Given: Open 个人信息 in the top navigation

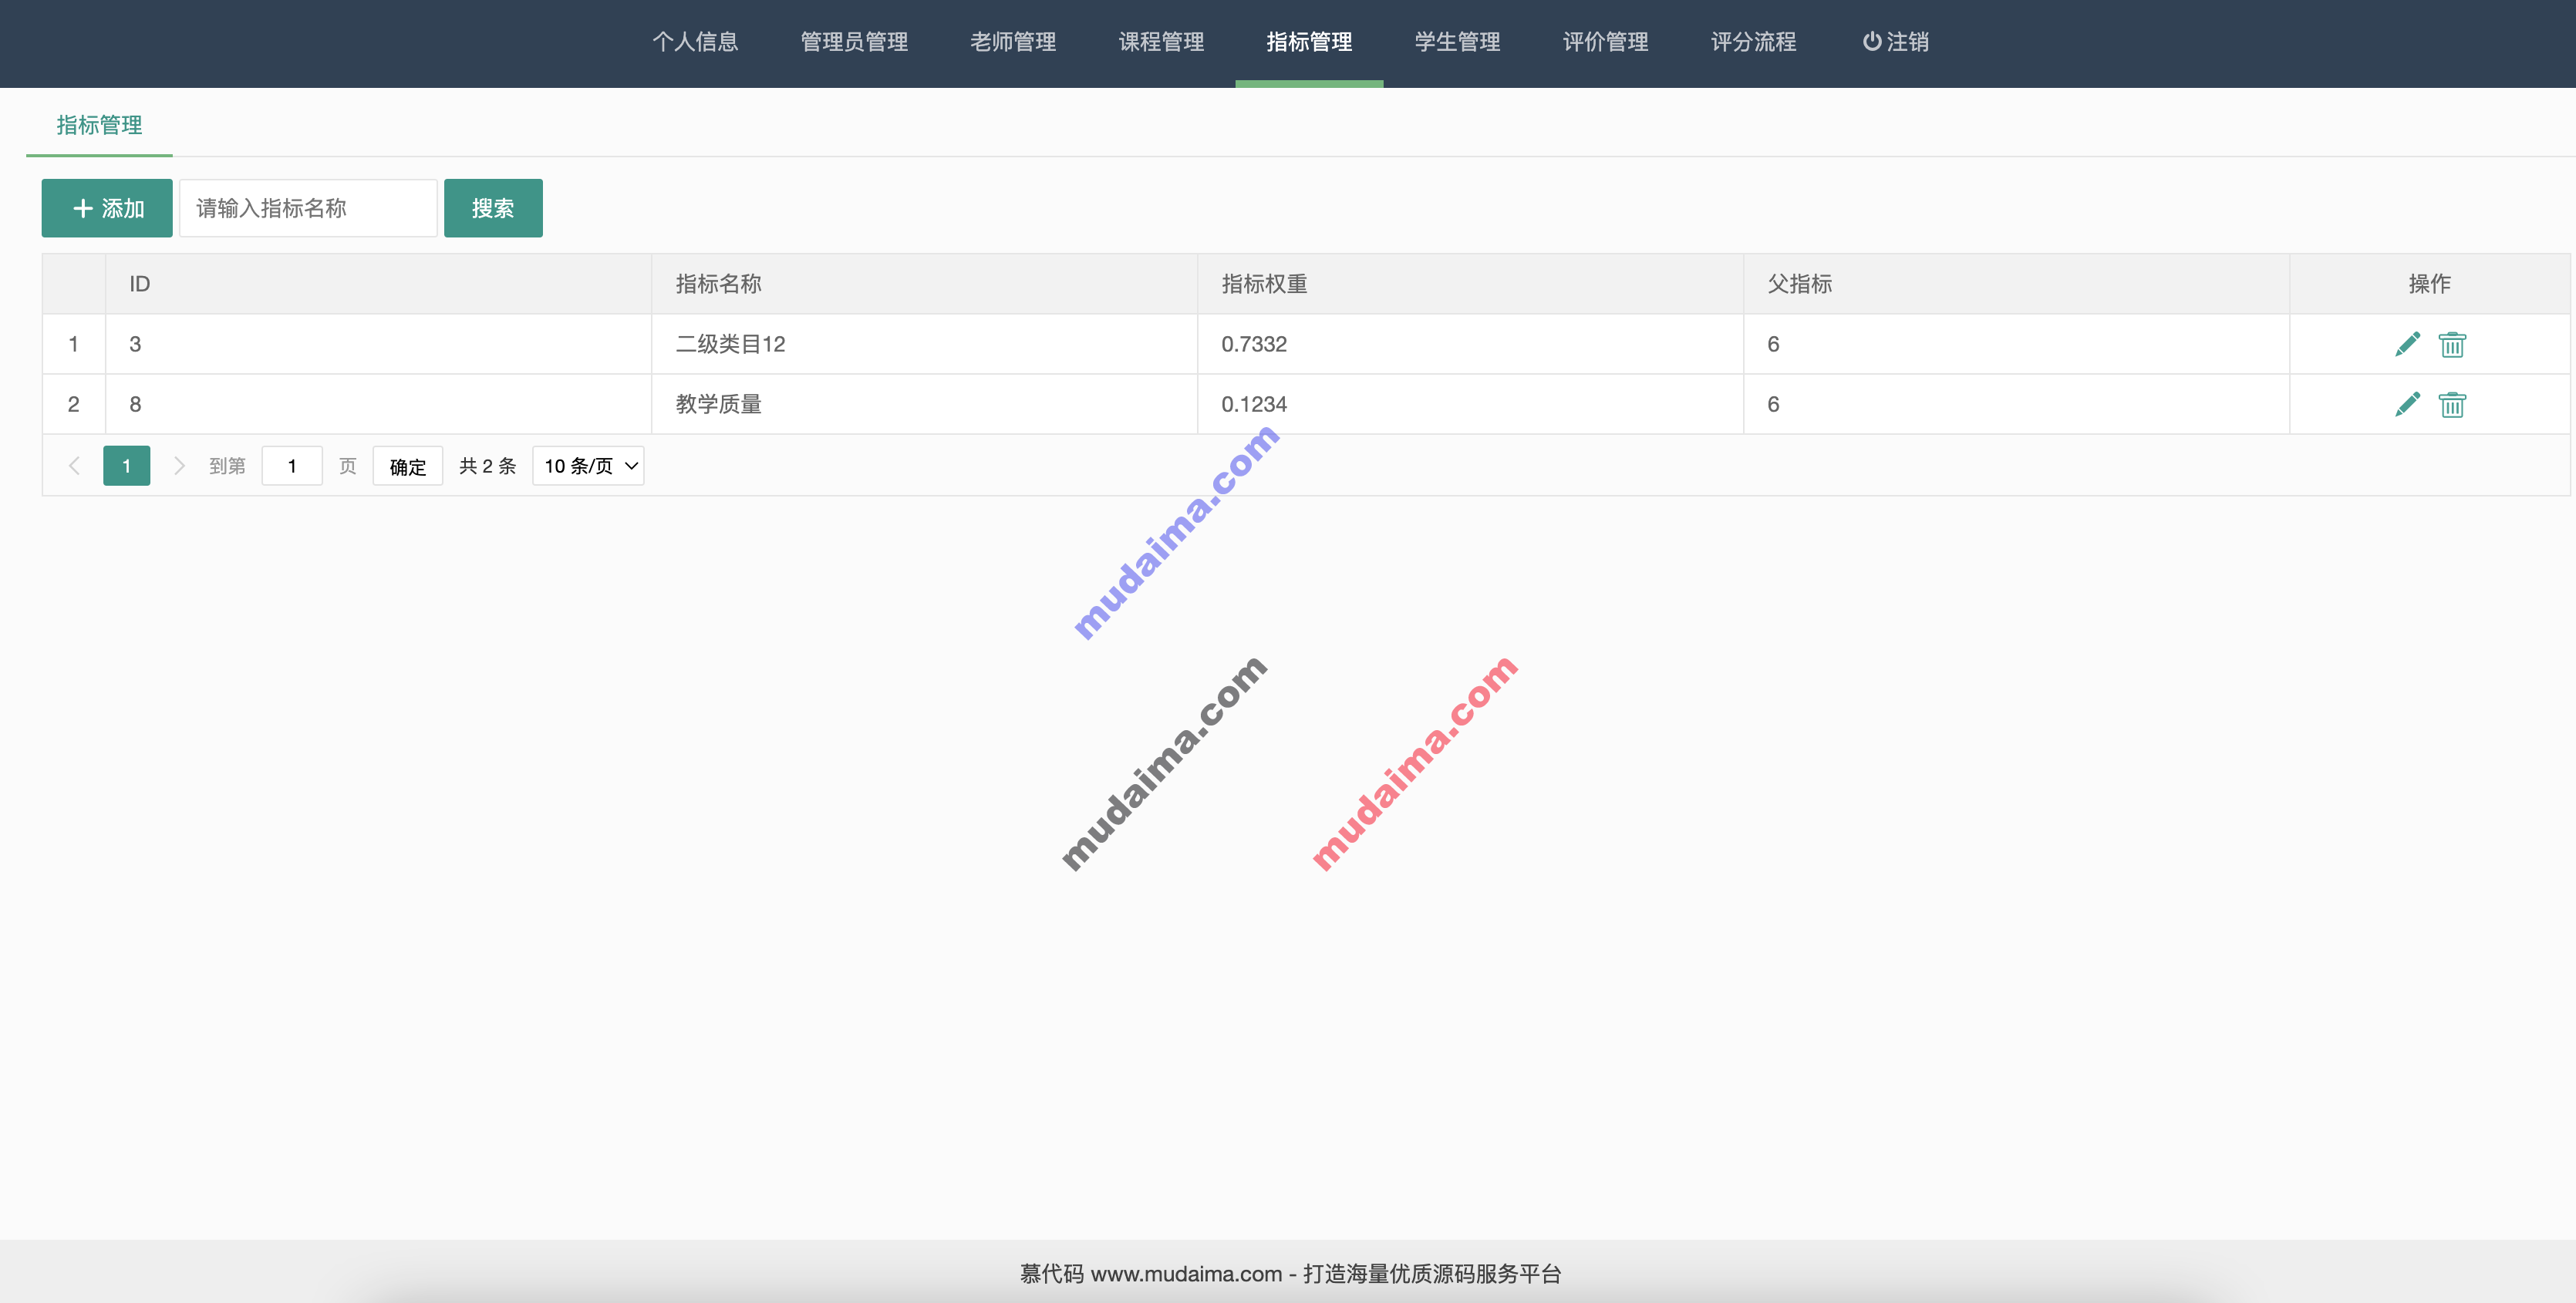Looking at the screenshot, I should click(x=695, y=42).
